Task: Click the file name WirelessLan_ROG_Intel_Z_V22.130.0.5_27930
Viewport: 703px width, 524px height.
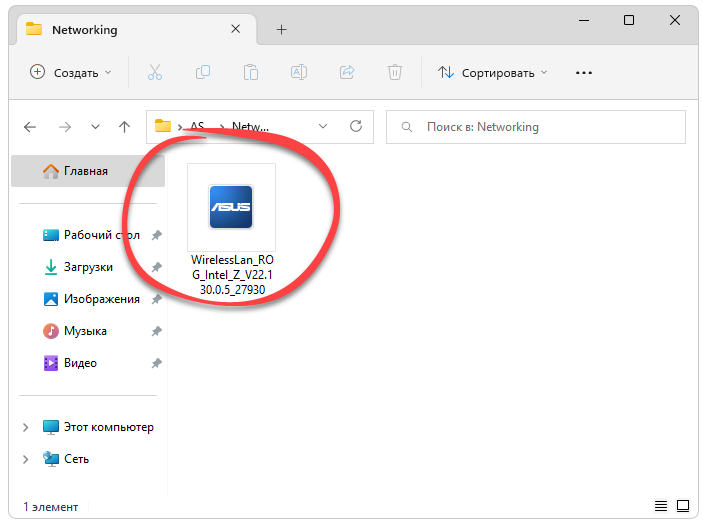Action: pyautogui.click(x=232, y=275)
